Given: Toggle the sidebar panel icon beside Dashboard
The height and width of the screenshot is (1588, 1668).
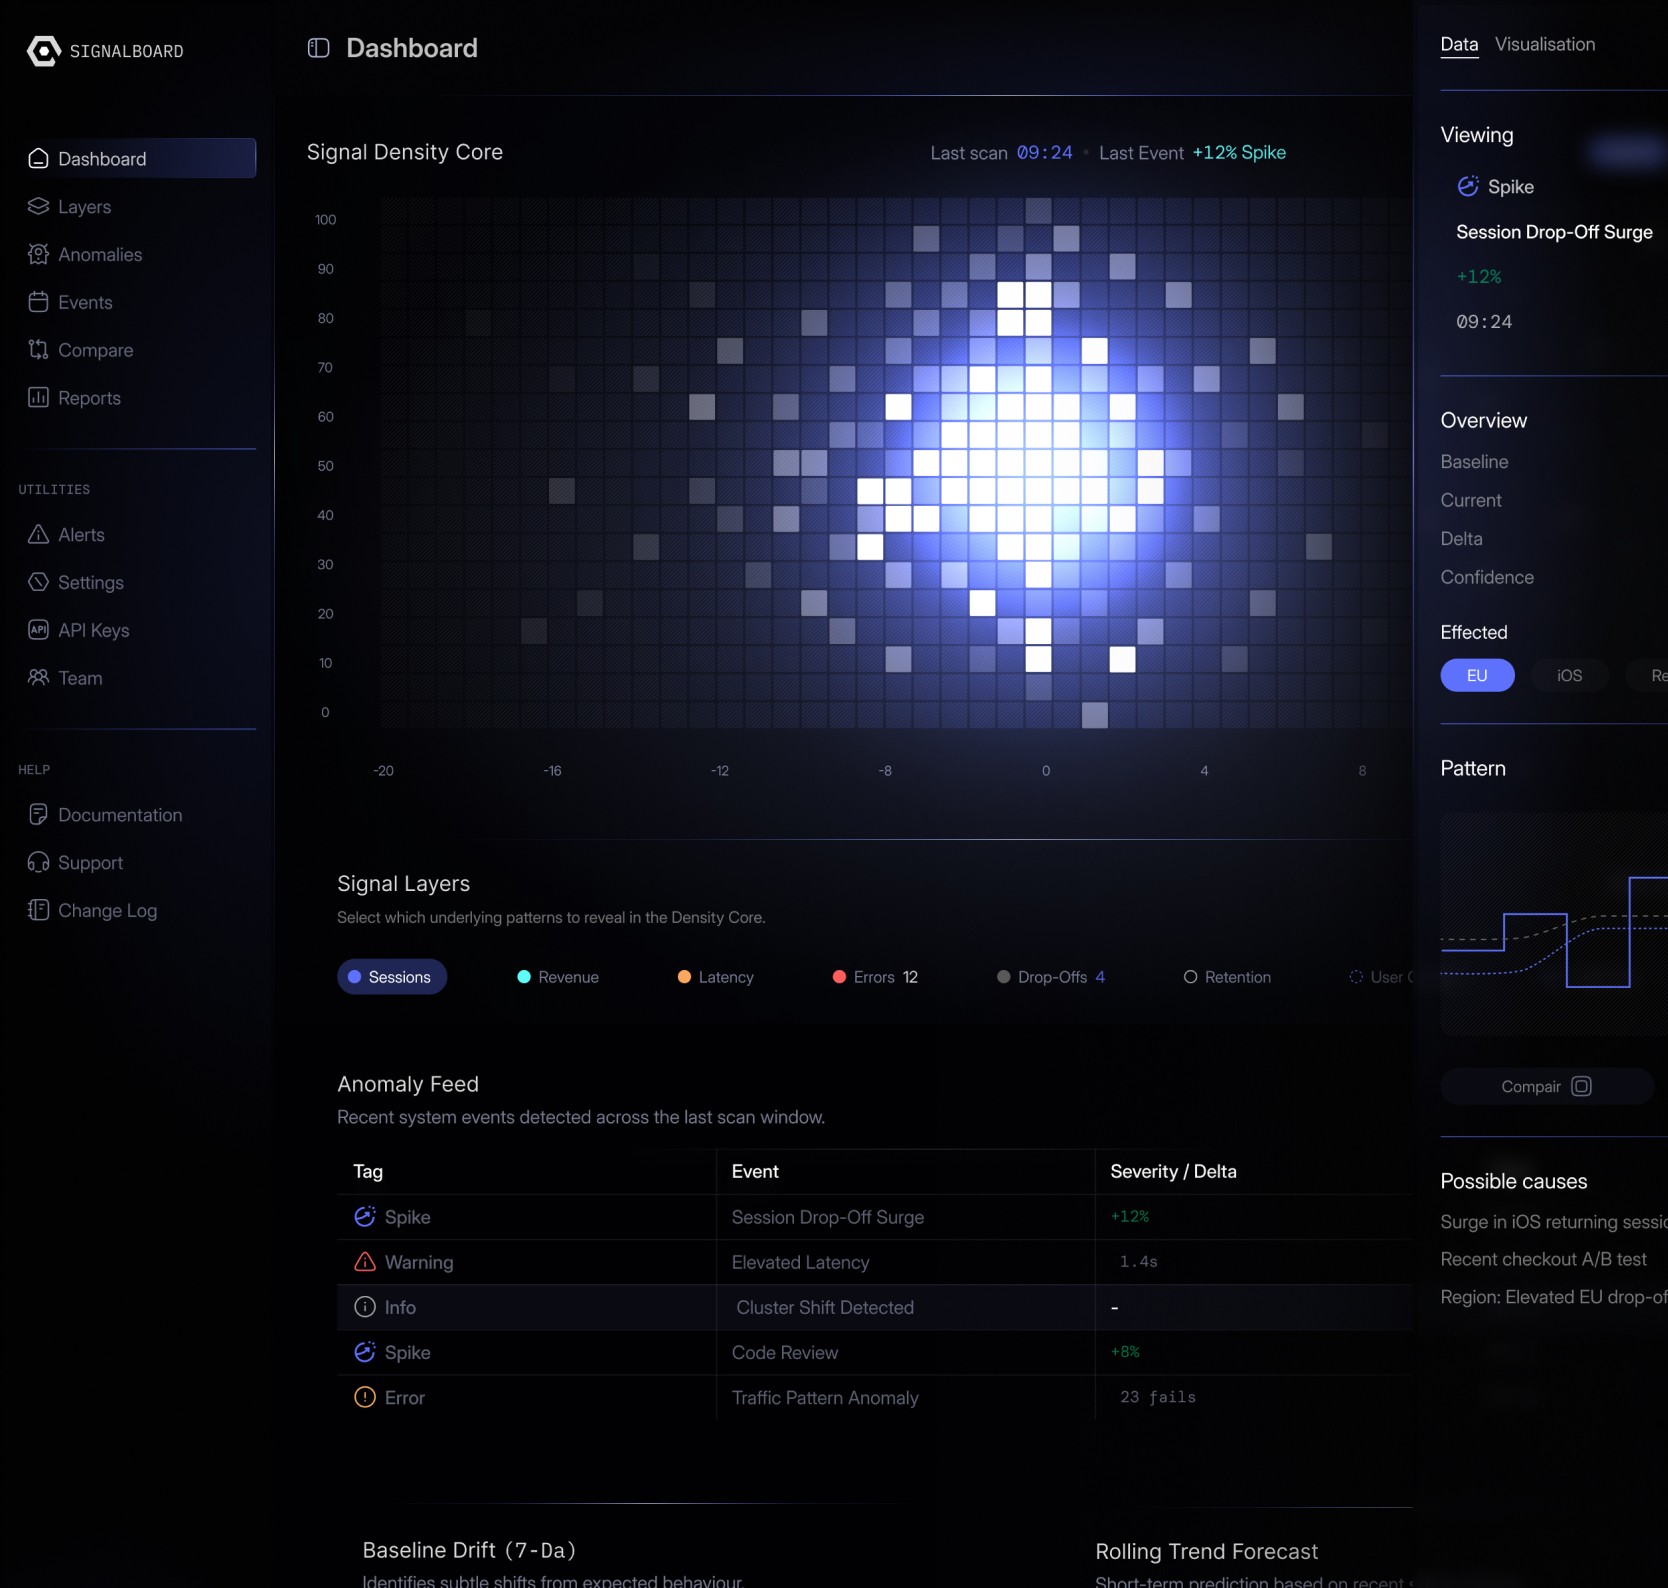Looking at the screenshot, I should (318, 48).
